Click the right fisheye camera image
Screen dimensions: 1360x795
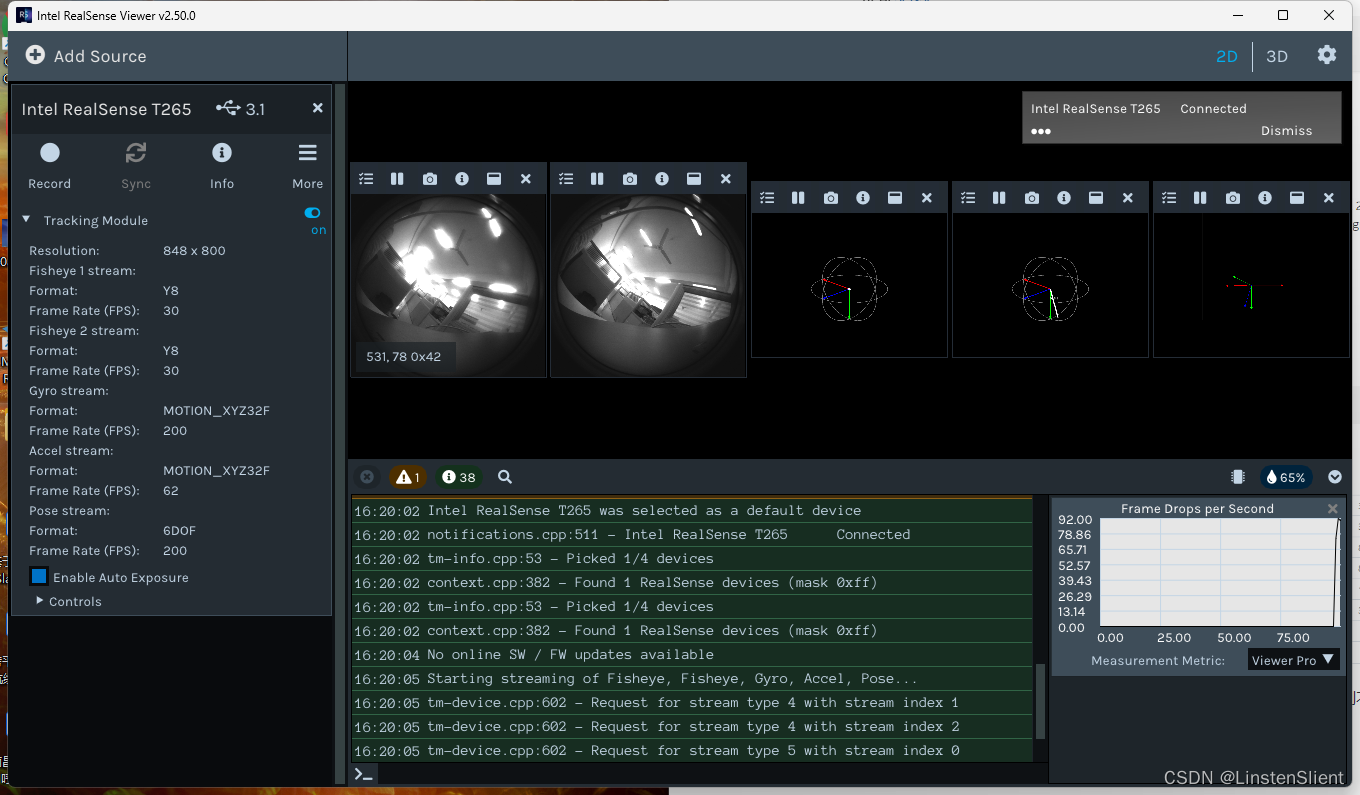[x=648, y=286]
